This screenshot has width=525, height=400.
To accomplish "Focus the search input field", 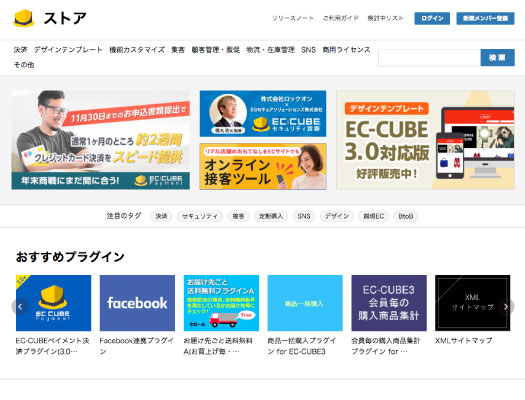I will click(x=430, y=58).
